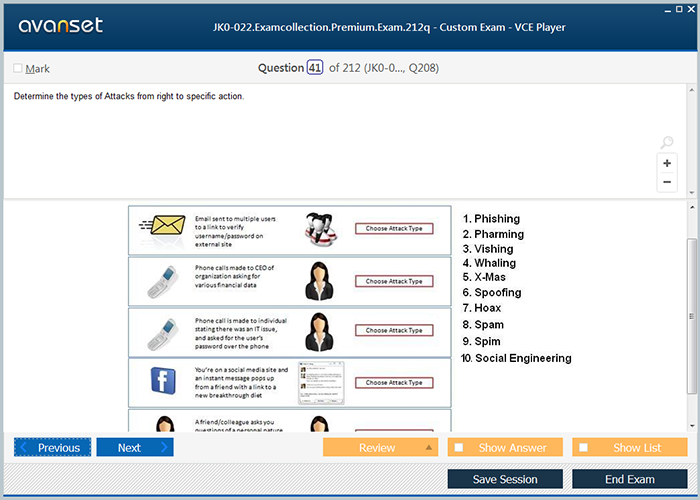Image resolution: width=700 pixels, height=500 pixels.
Task: Open Choose Attack Type for social media row
Action: tap(394, 383)
